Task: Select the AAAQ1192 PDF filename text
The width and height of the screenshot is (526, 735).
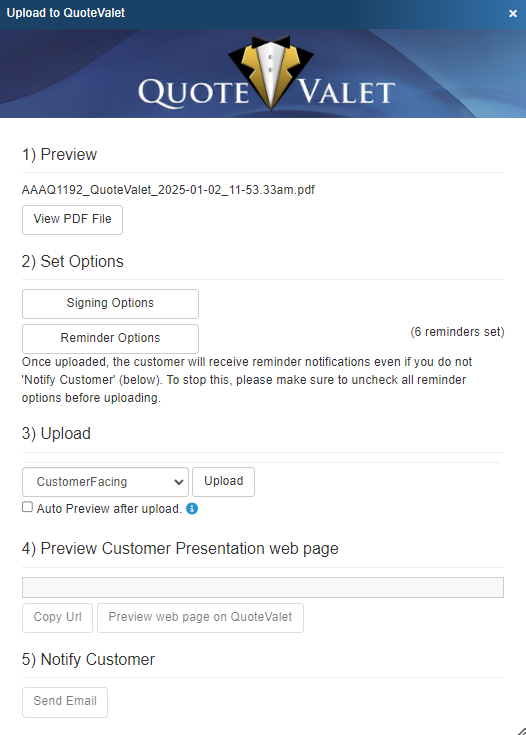Action: pos(168,190)
